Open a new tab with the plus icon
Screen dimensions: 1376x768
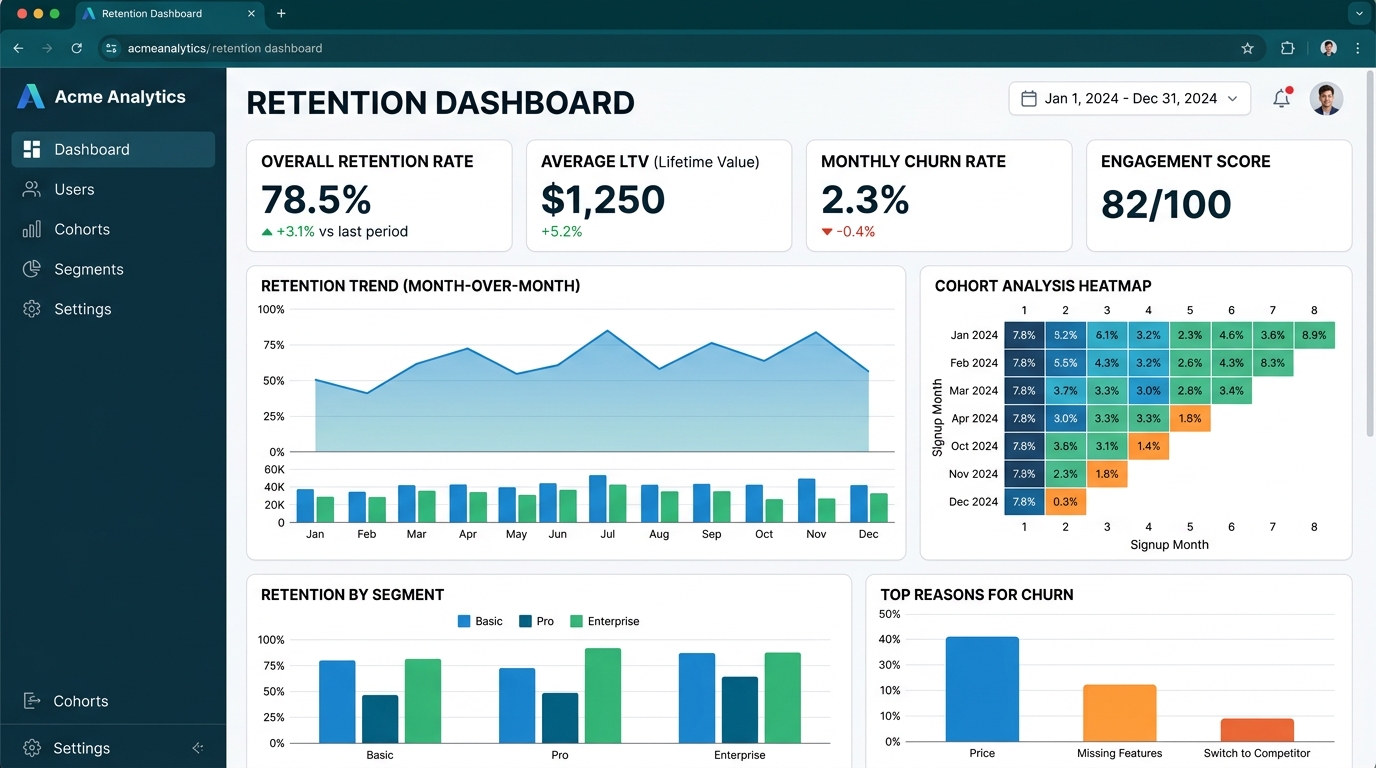pos(281,14)
